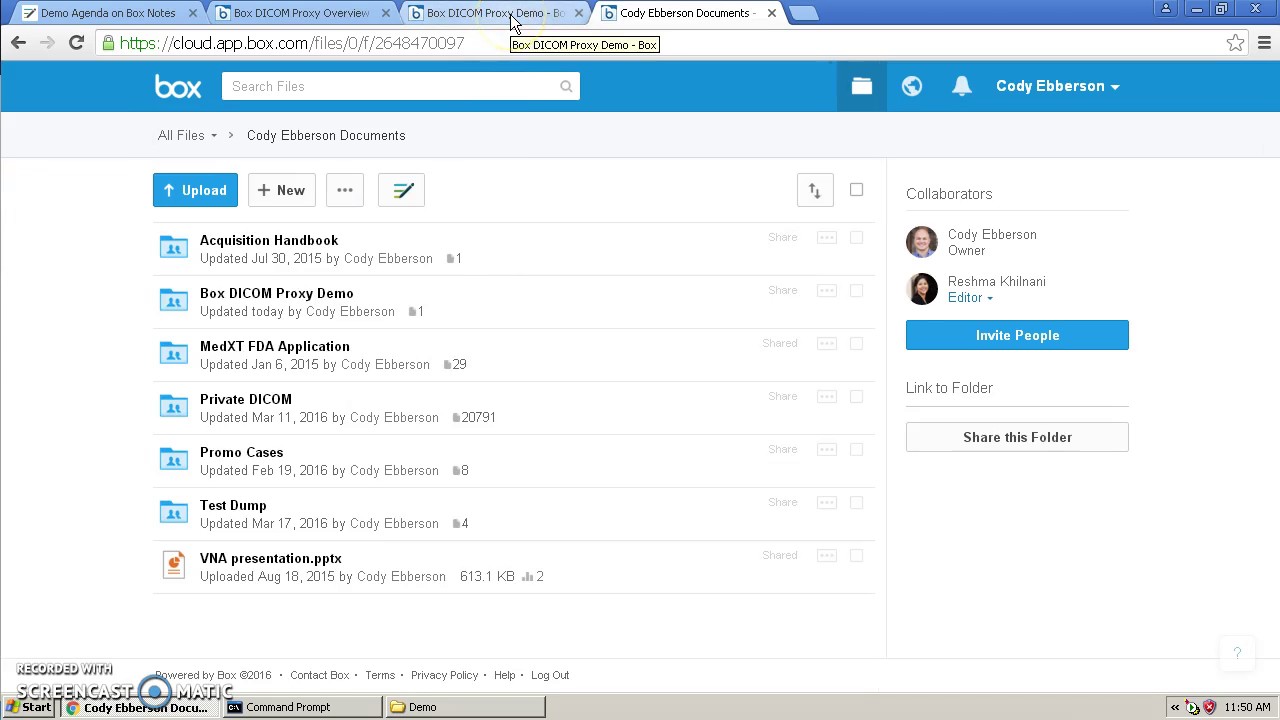The width and height of the screenshot is (1280, 720).
Task: Check the Private DICOM checkbox
Action: pos(856,397)
